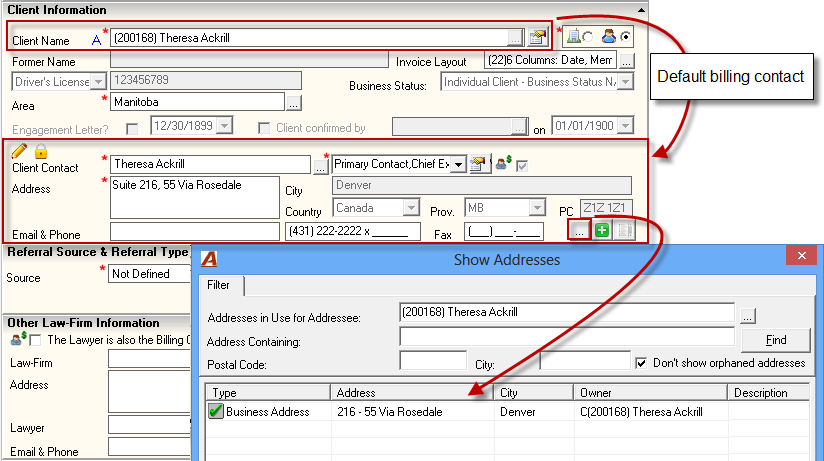The width and height of the screenshot is (824, 461).
Task: Click the PC field Z1Z 1Z1
Action: tap(606, 208)
